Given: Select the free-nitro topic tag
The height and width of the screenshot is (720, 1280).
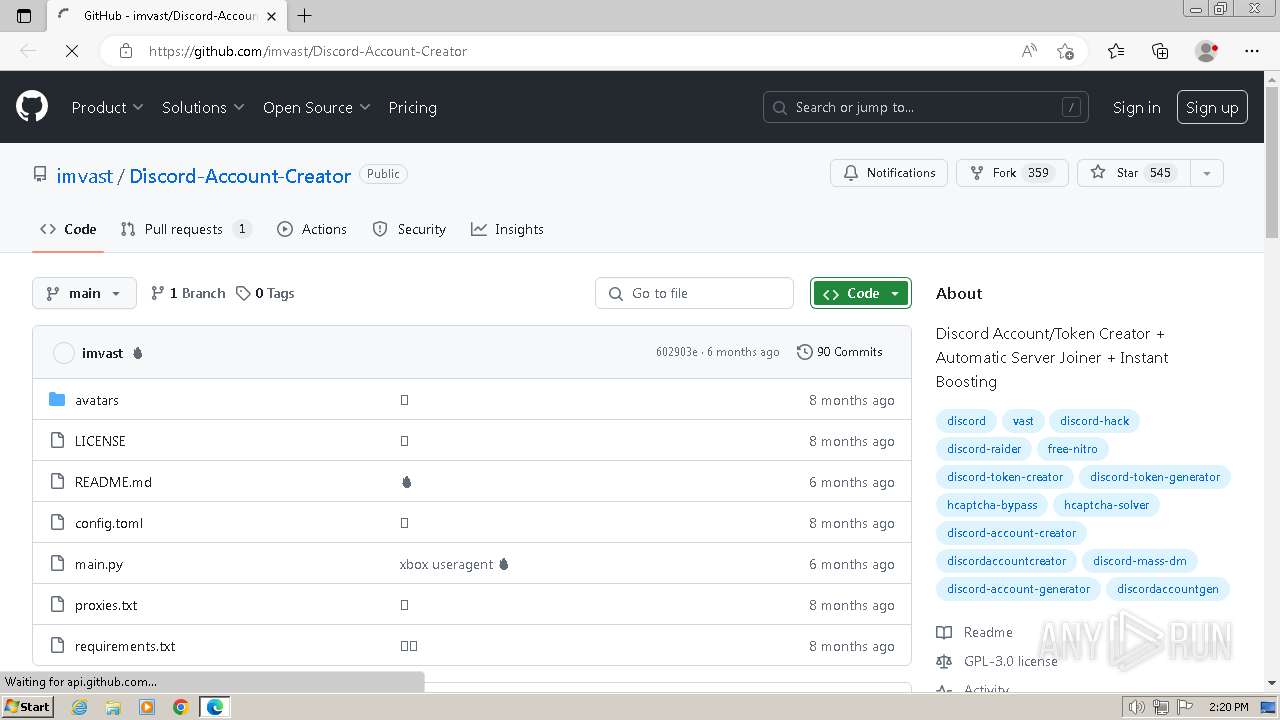Looking at the screenshot, I should 1072,449.
